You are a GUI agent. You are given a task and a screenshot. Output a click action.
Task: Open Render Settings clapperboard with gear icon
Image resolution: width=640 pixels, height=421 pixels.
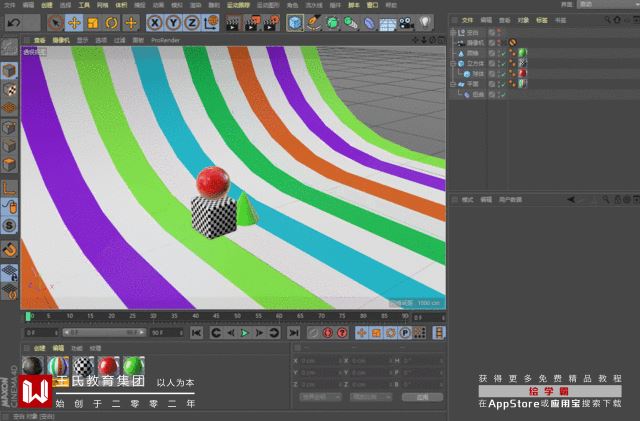271,23
